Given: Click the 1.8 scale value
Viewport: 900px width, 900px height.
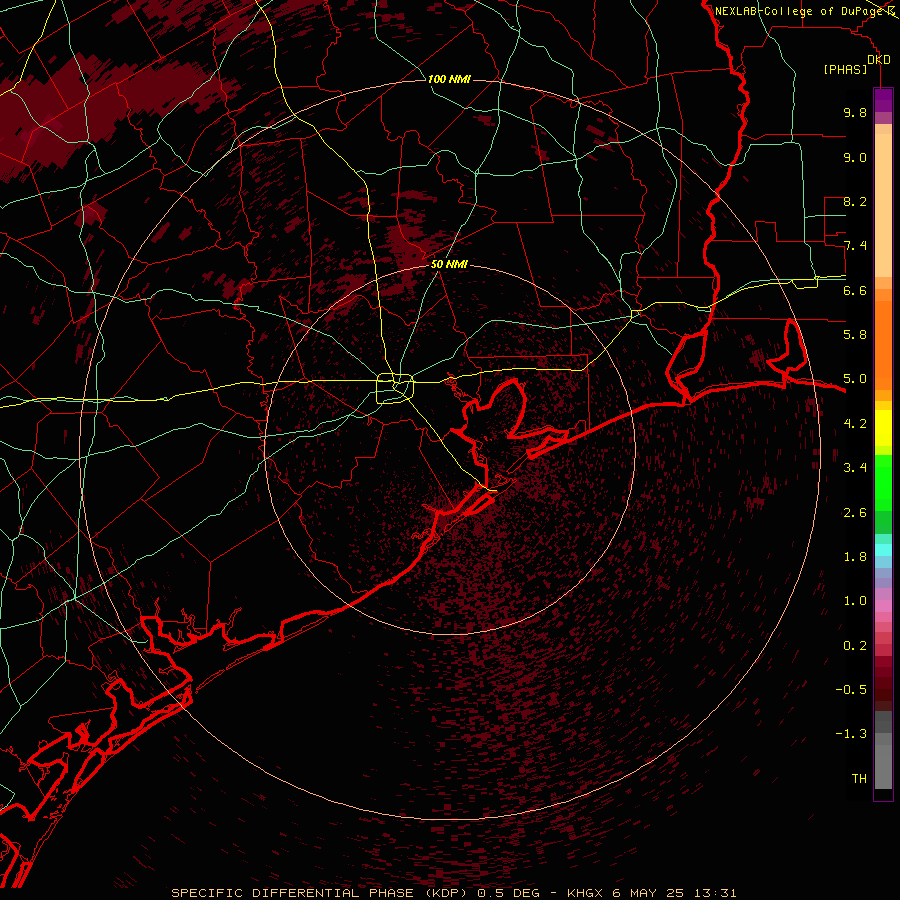Looking at the screenshot, I should pyautogui.click(x=855, y=556).
